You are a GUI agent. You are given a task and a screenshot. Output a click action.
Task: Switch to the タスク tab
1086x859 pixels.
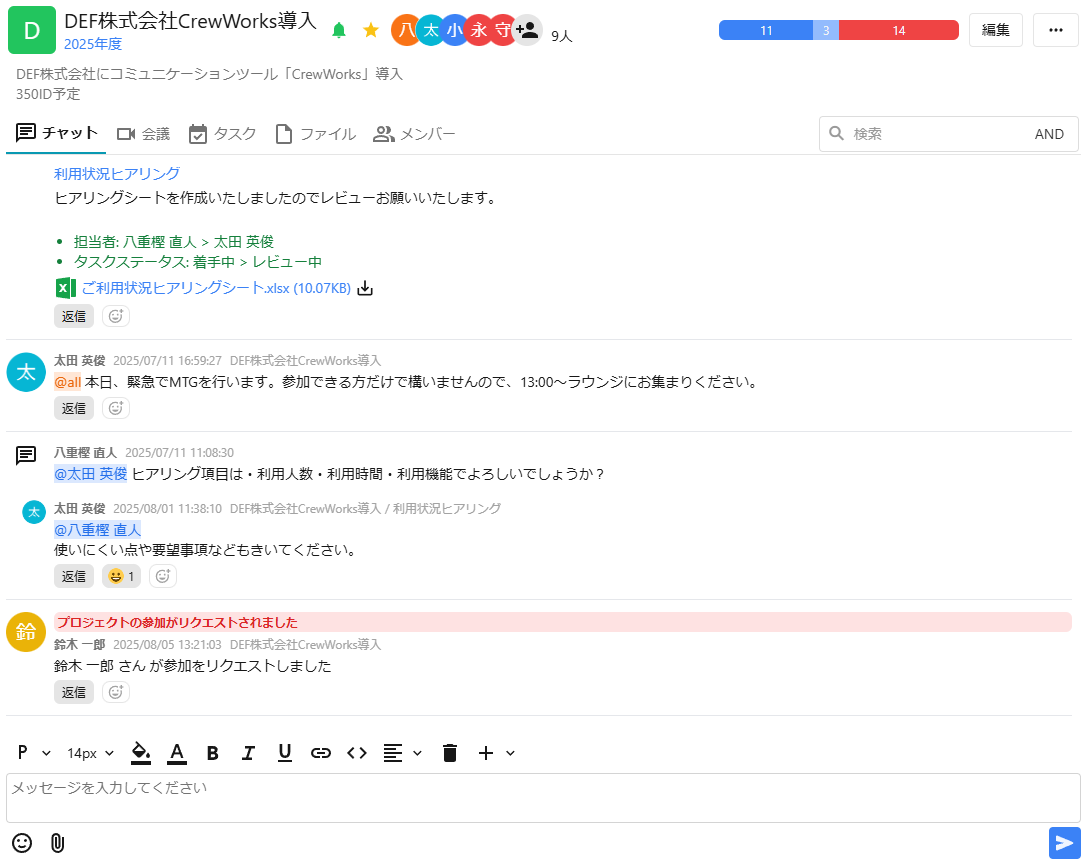point(222,134)
